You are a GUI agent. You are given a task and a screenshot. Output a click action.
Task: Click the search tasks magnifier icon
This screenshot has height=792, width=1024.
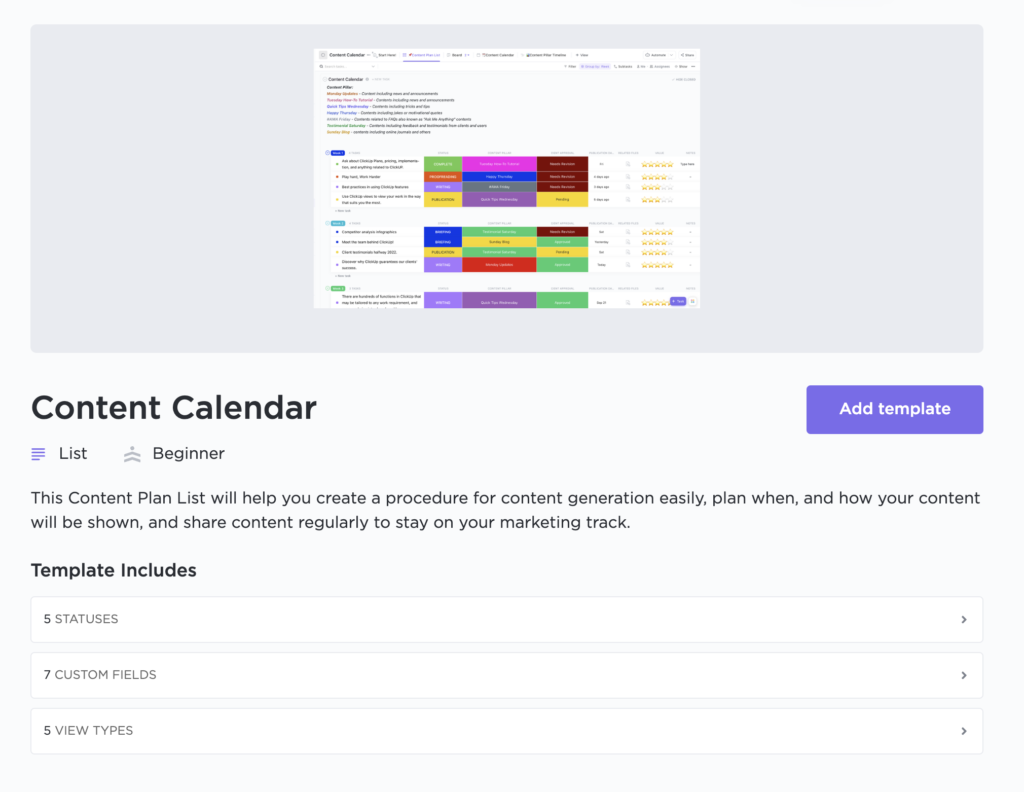pyautogui.click(x=321, y=67)
